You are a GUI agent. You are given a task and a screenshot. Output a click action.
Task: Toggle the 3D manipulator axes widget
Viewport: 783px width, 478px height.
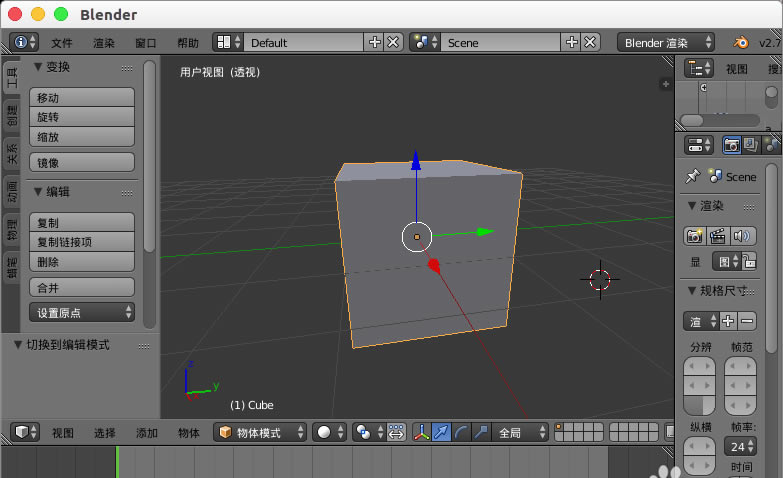421,433
